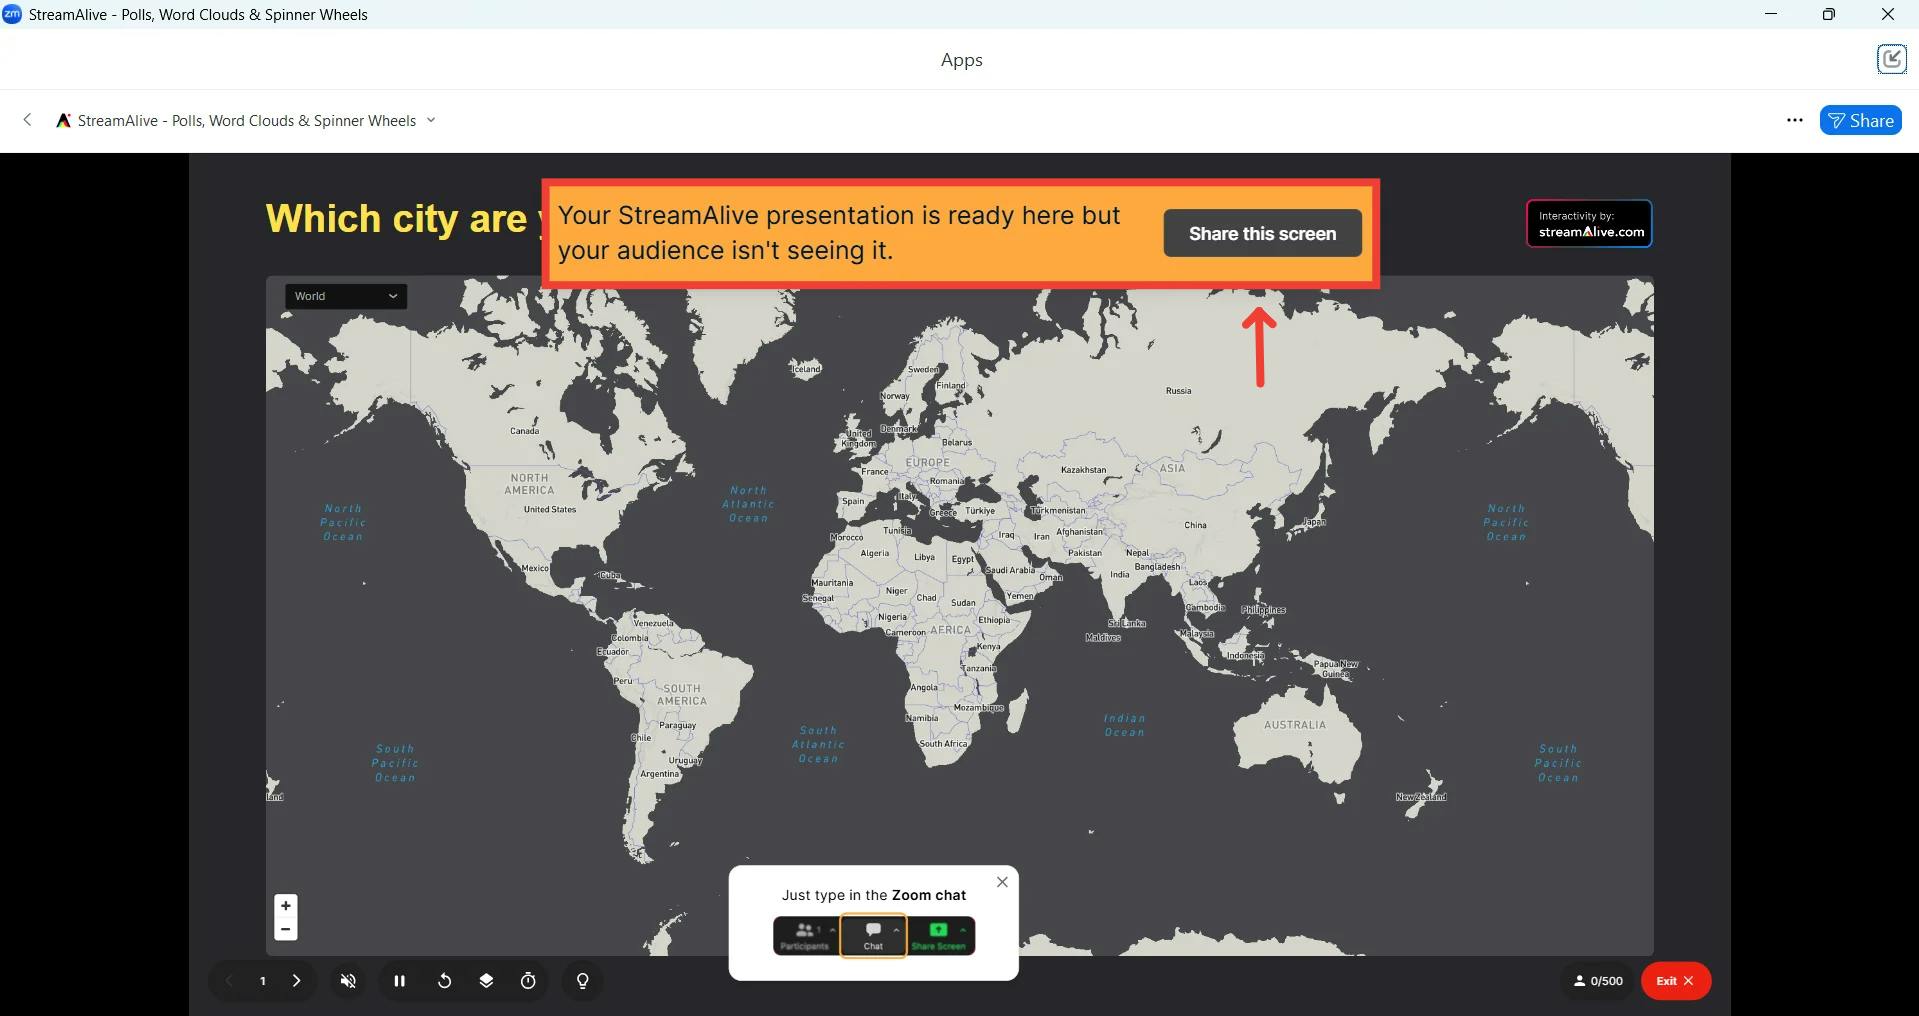Image resolution: width=1919 pixels, height=1016 pixels.
Task: Click the Zoom app icon in title bar
Action: coord(12,14)
